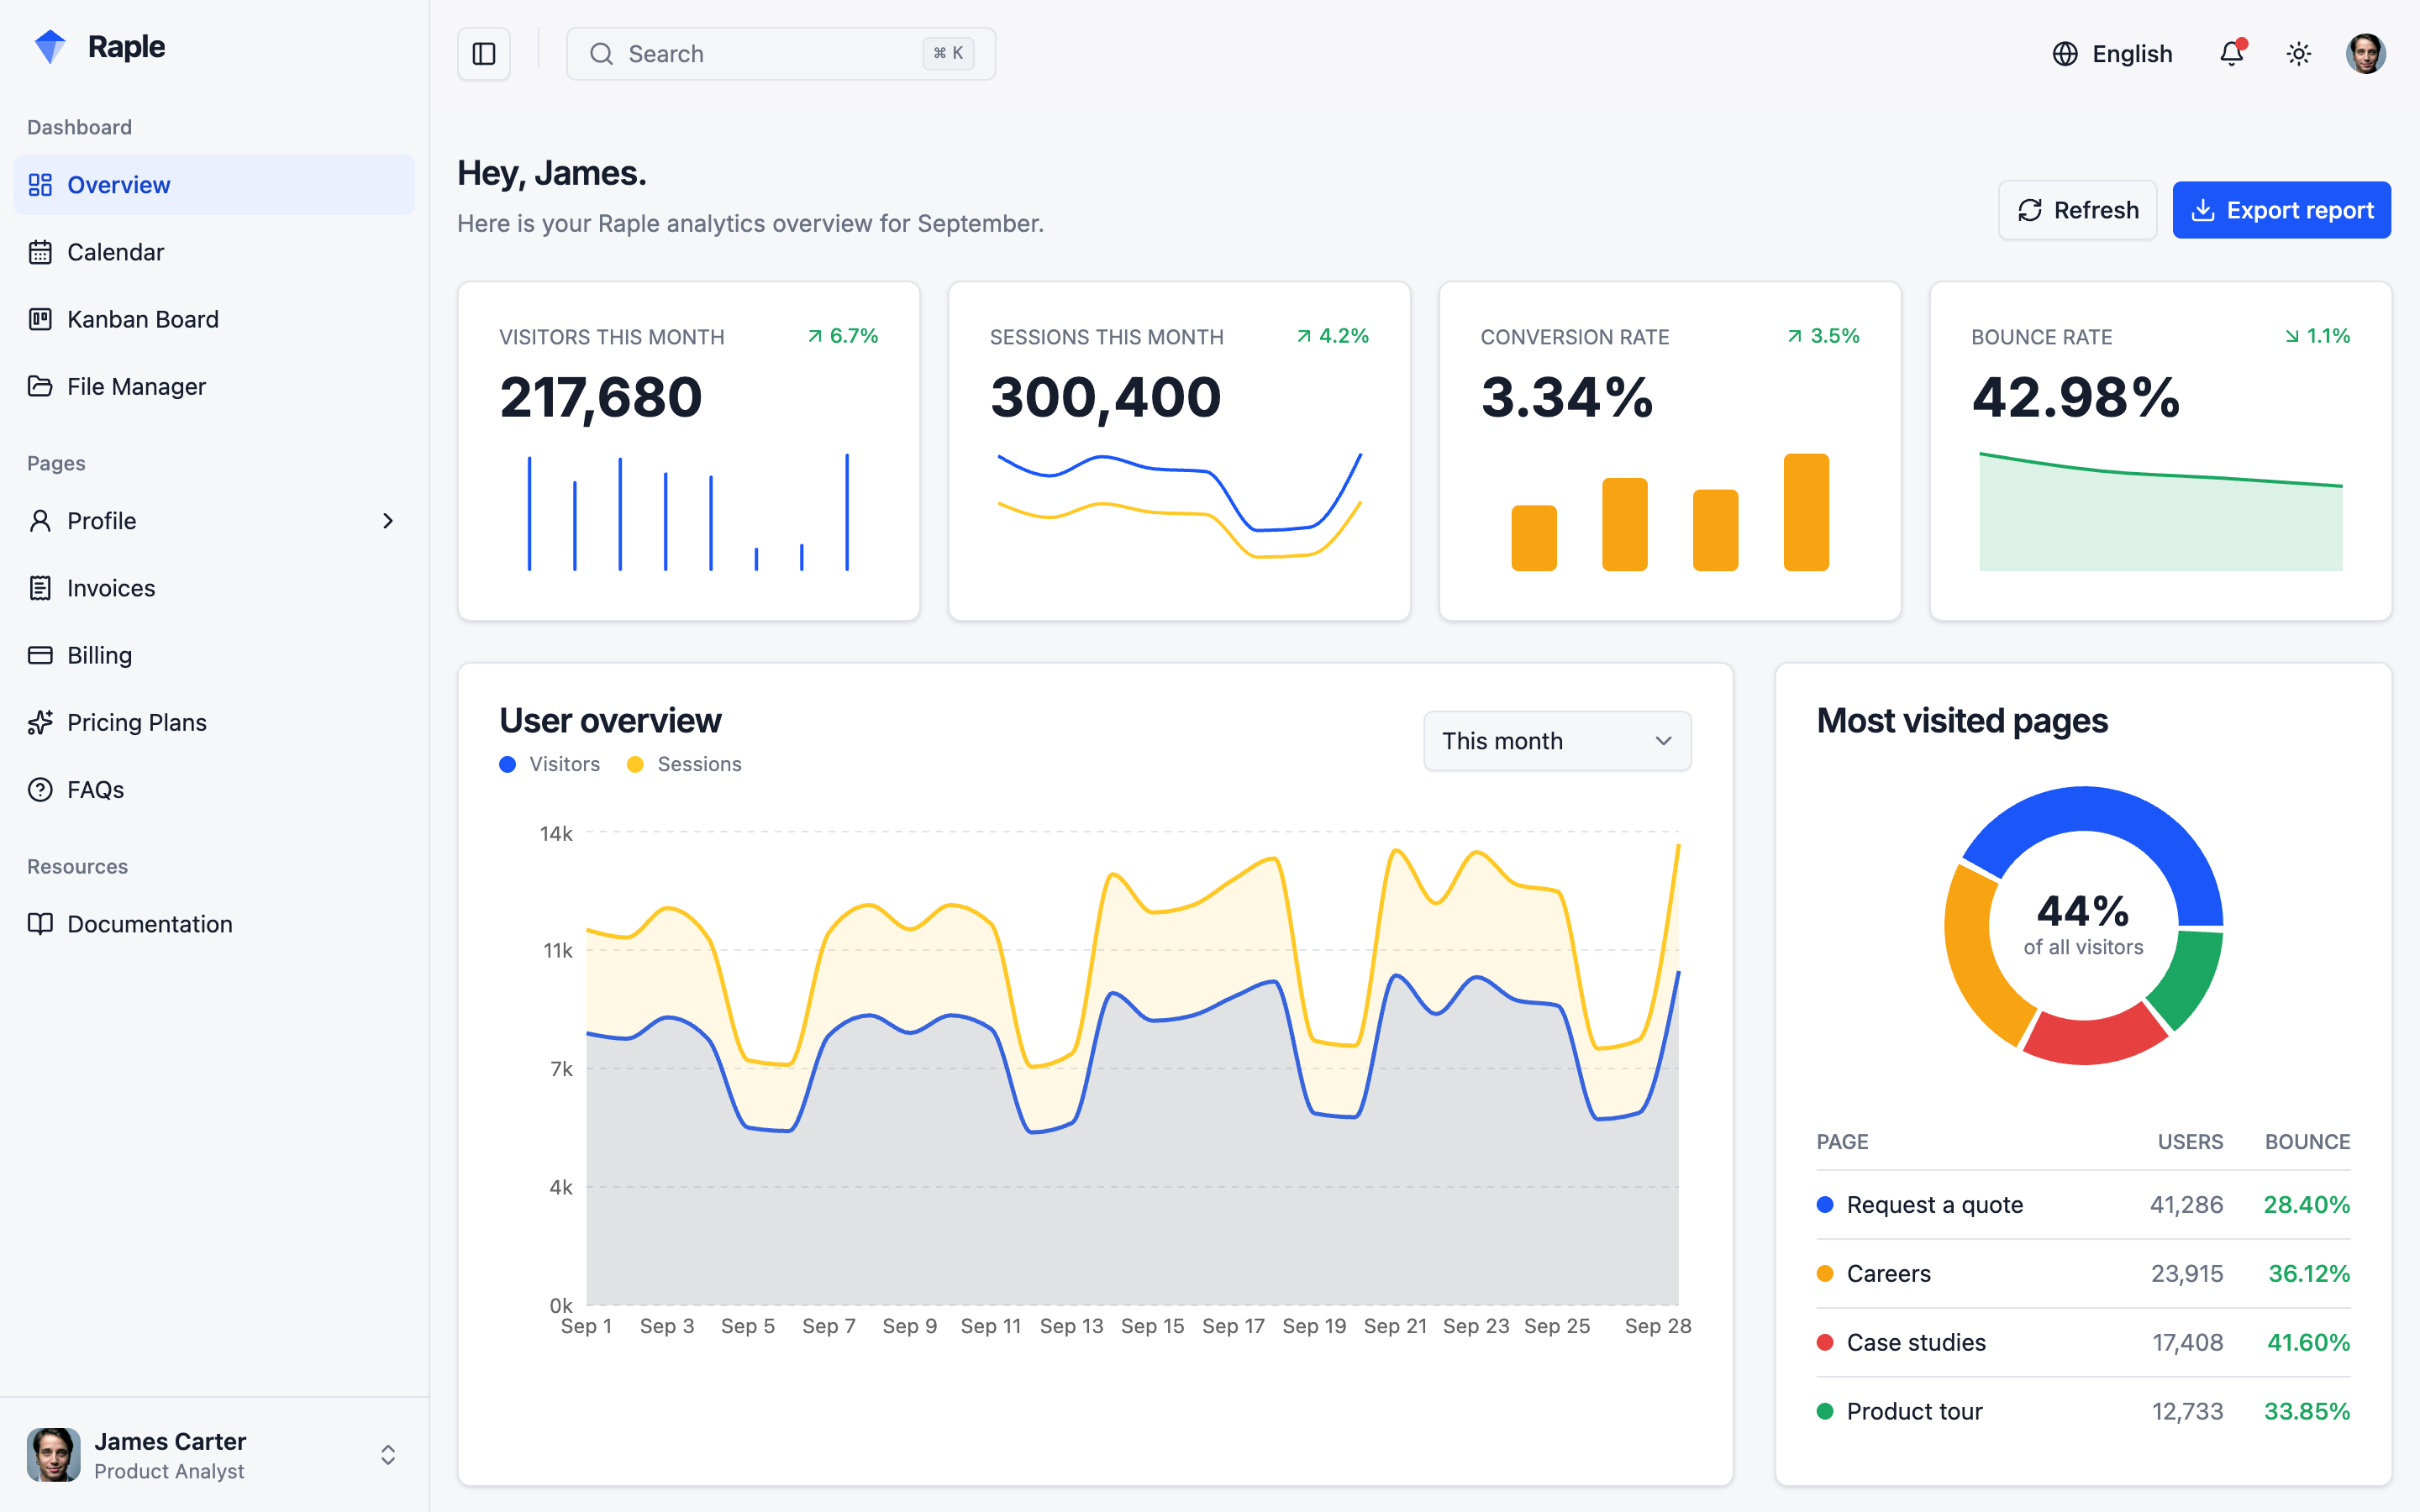
Task: Go to Calendar page
Action: (214, 252)
